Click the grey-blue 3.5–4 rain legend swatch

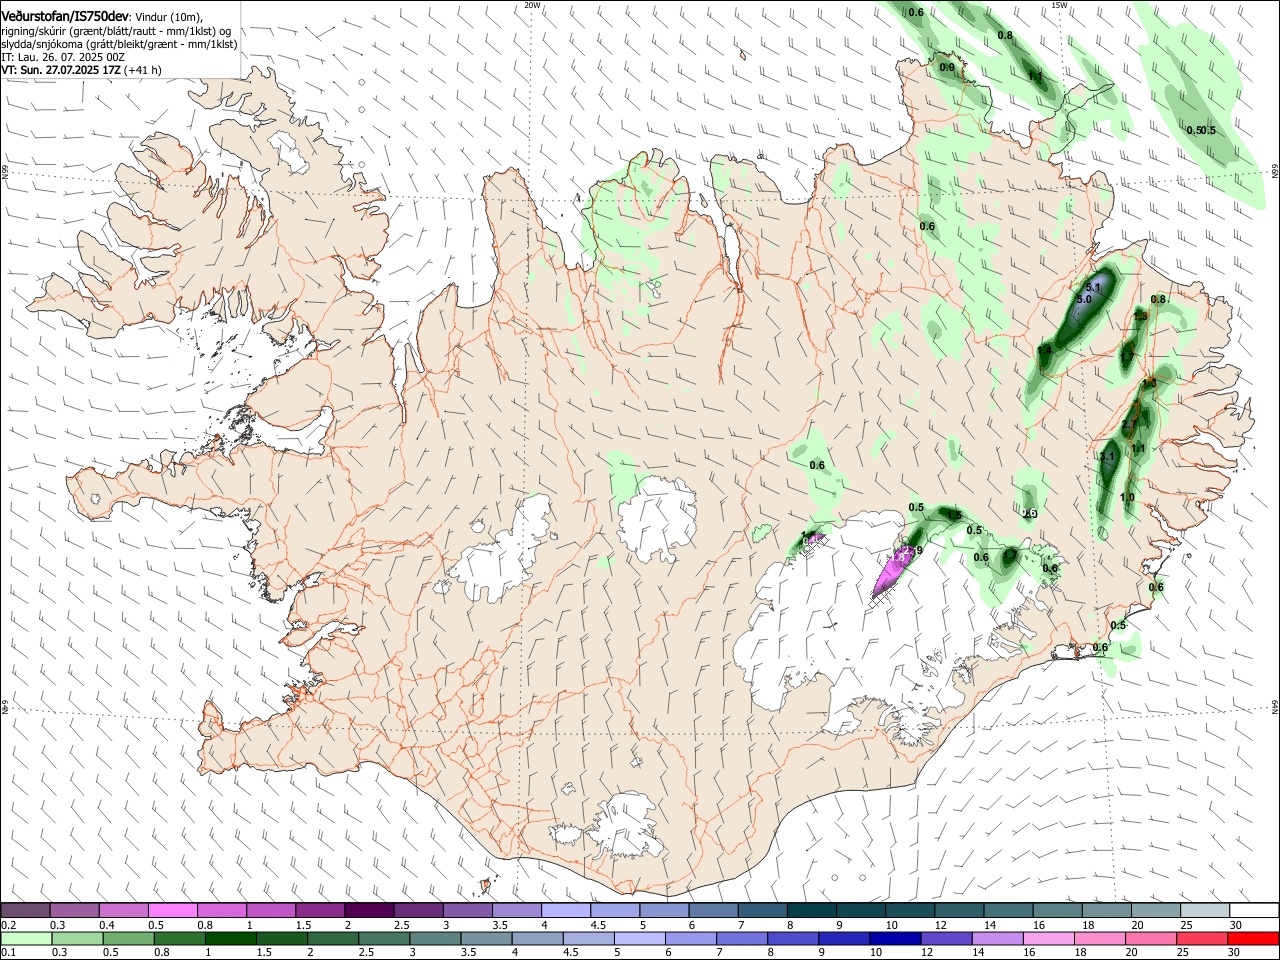tap(486, 938)
